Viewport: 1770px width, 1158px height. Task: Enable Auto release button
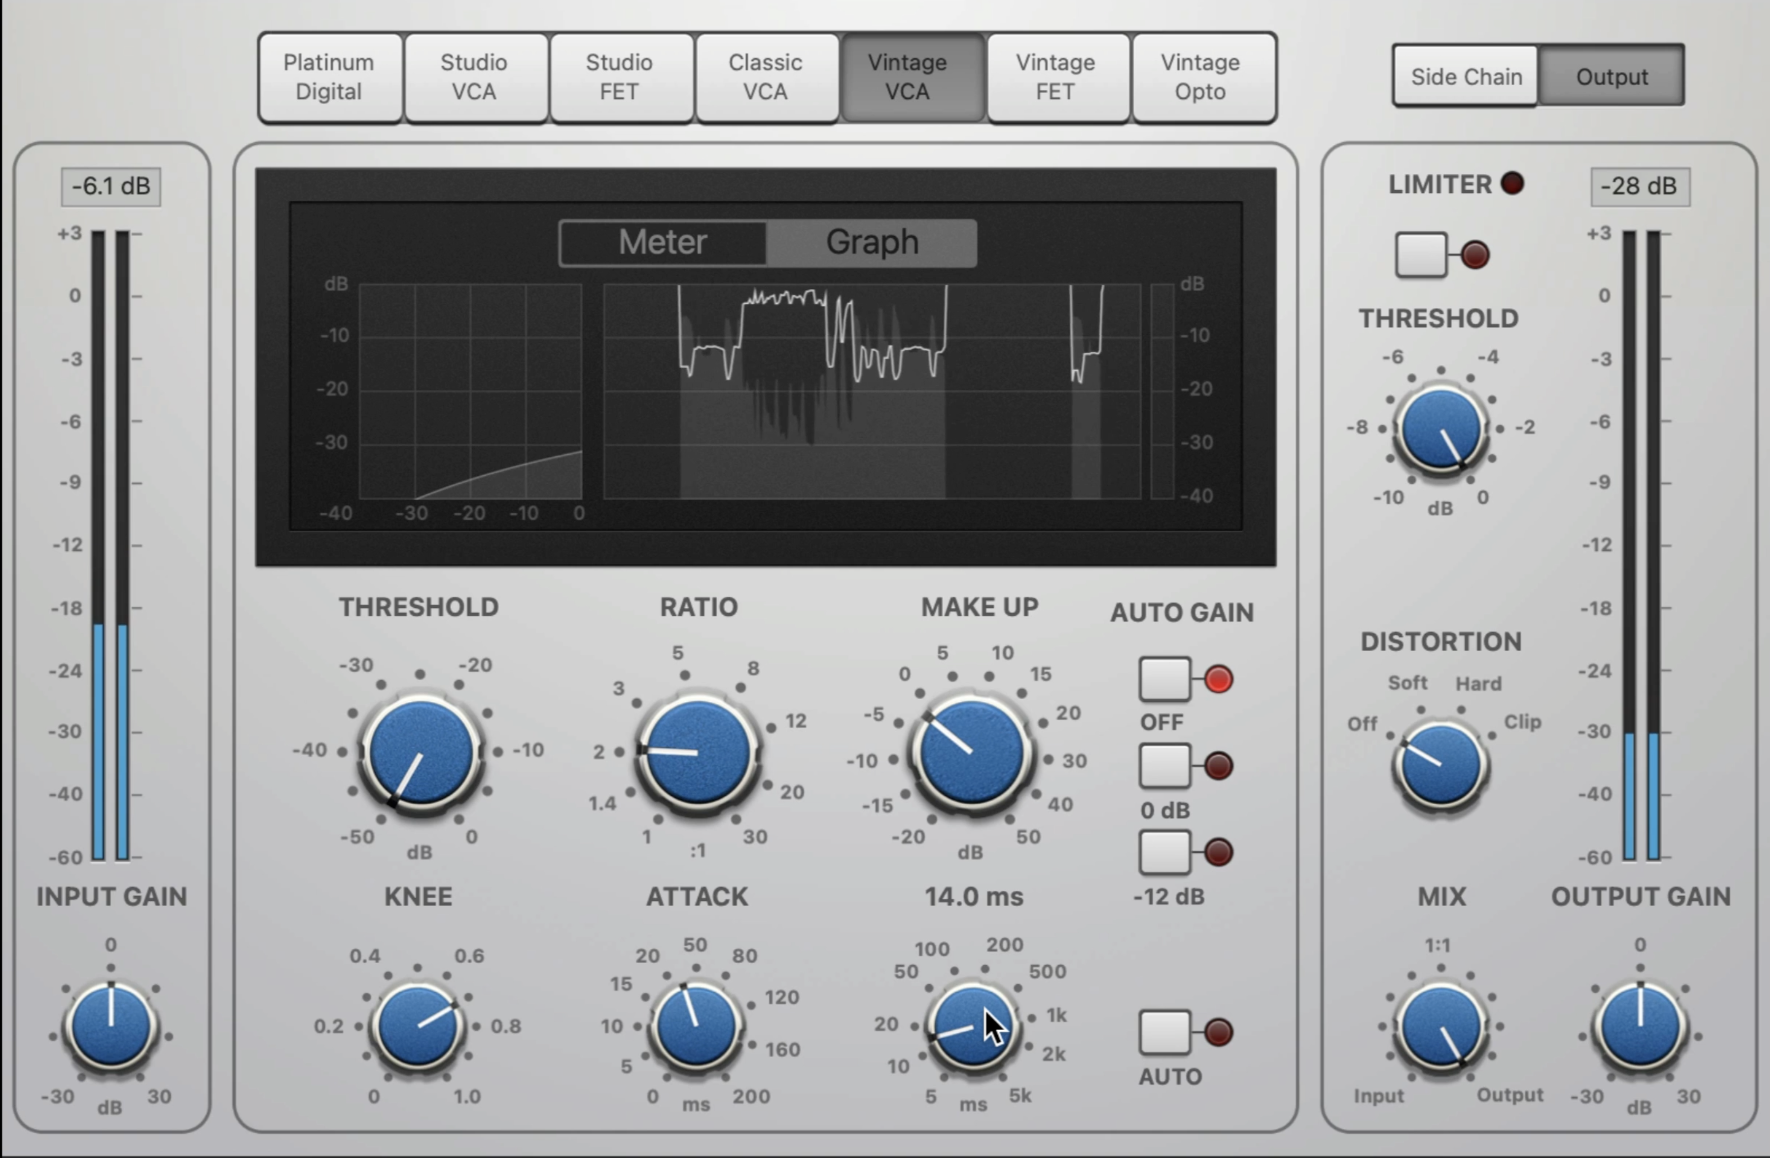click(x=1165, y=1031)
